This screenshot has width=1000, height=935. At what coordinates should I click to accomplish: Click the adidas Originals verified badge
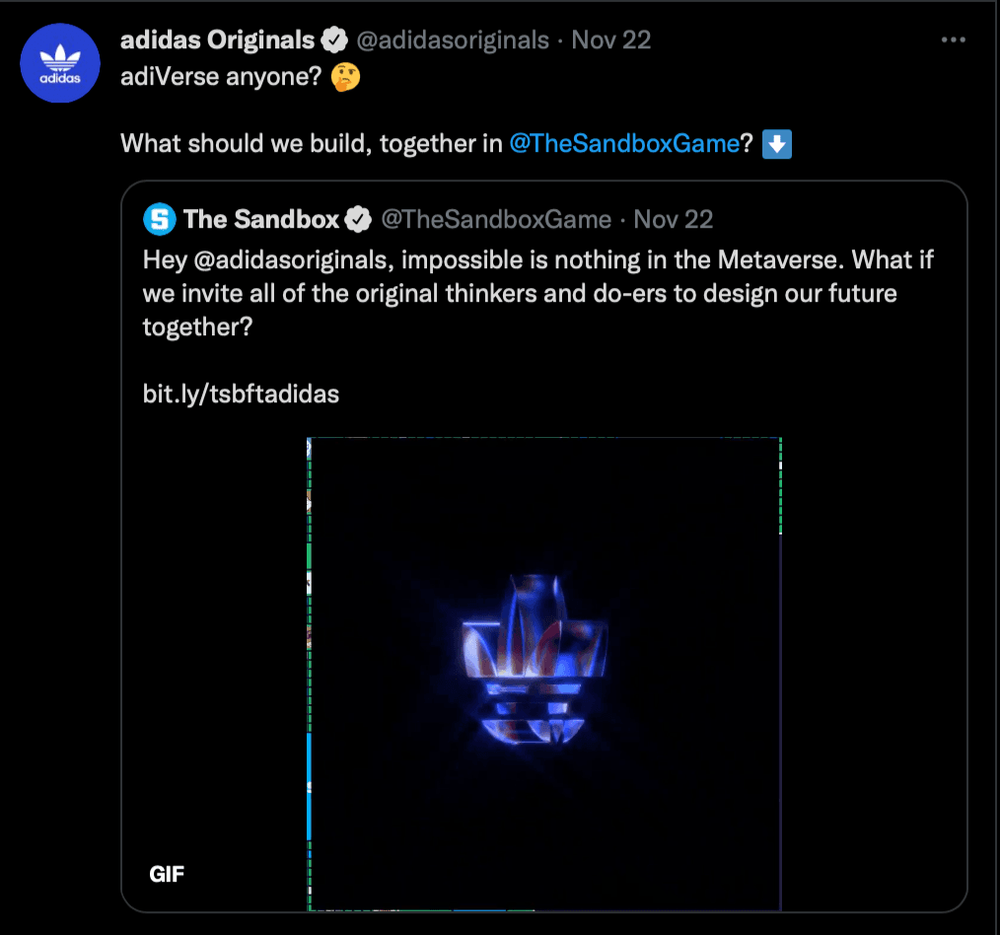(334, 41)
